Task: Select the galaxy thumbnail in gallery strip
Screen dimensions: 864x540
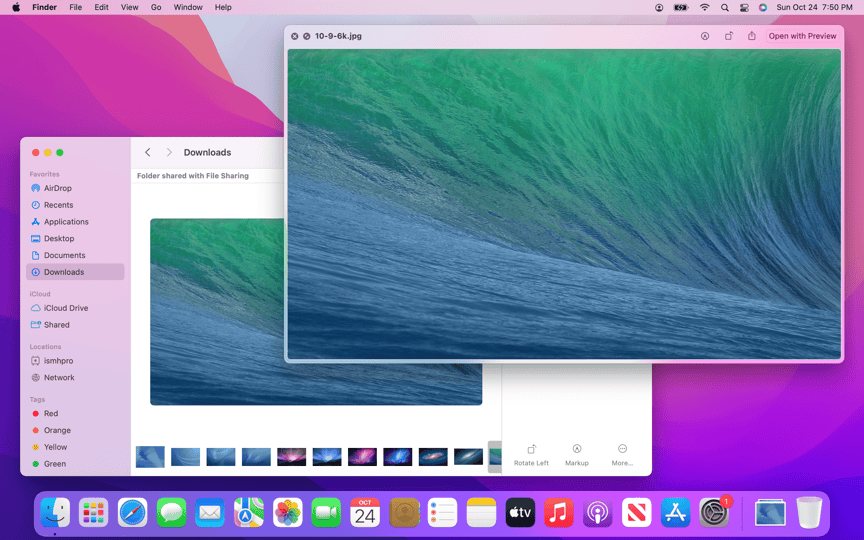Action: coord(433,457)
